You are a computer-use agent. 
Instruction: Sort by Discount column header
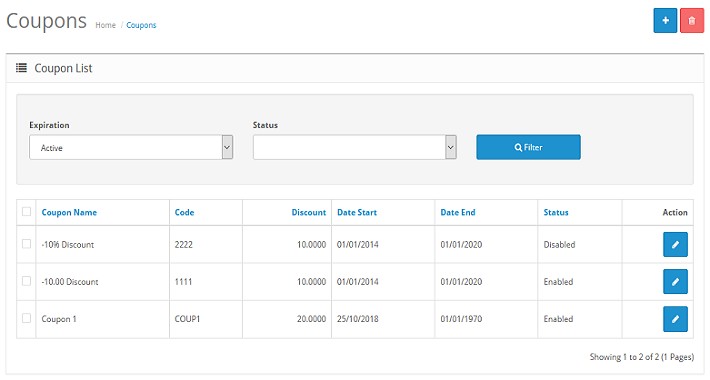click(x=309, y=212)
